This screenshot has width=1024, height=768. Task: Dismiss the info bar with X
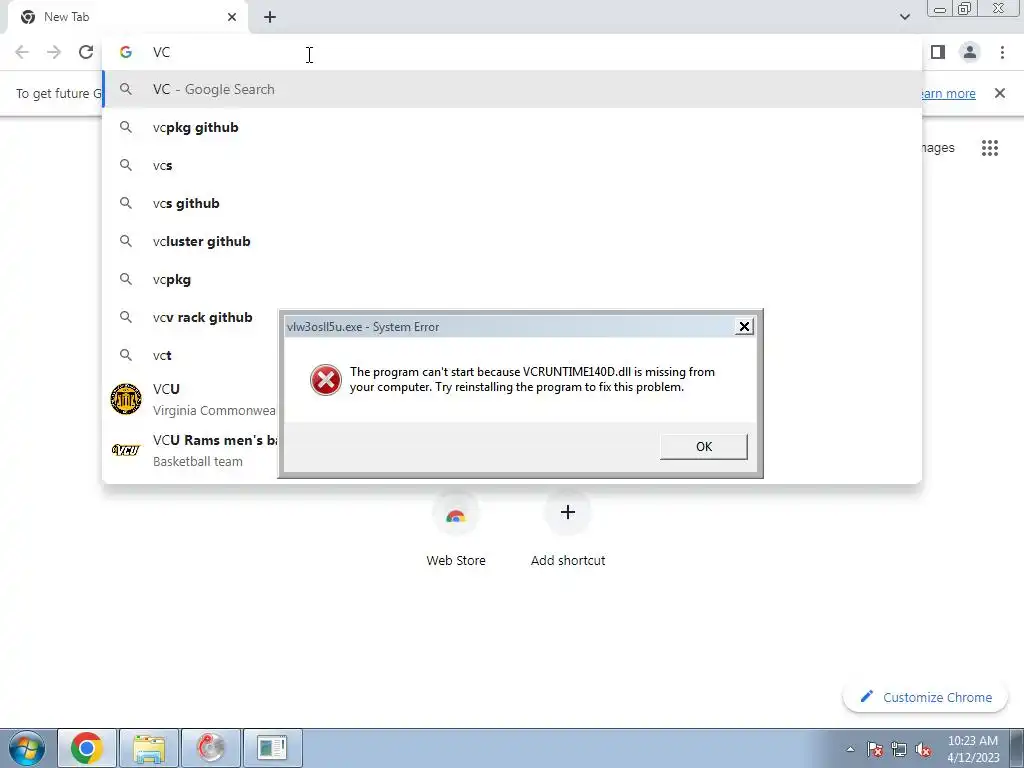[x=999, y=93]
